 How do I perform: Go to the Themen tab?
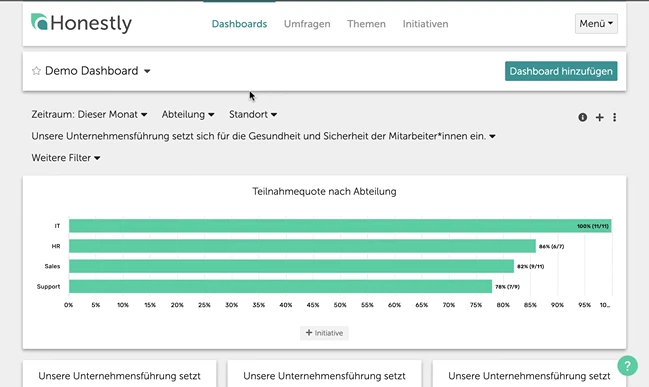point(366,24)
